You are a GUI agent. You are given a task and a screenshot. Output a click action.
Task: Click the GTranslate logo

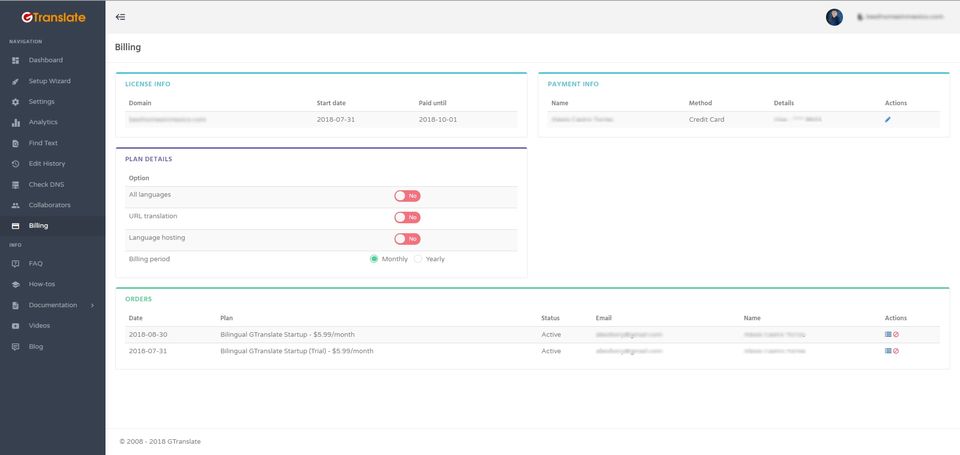click(x=53, y=18)
